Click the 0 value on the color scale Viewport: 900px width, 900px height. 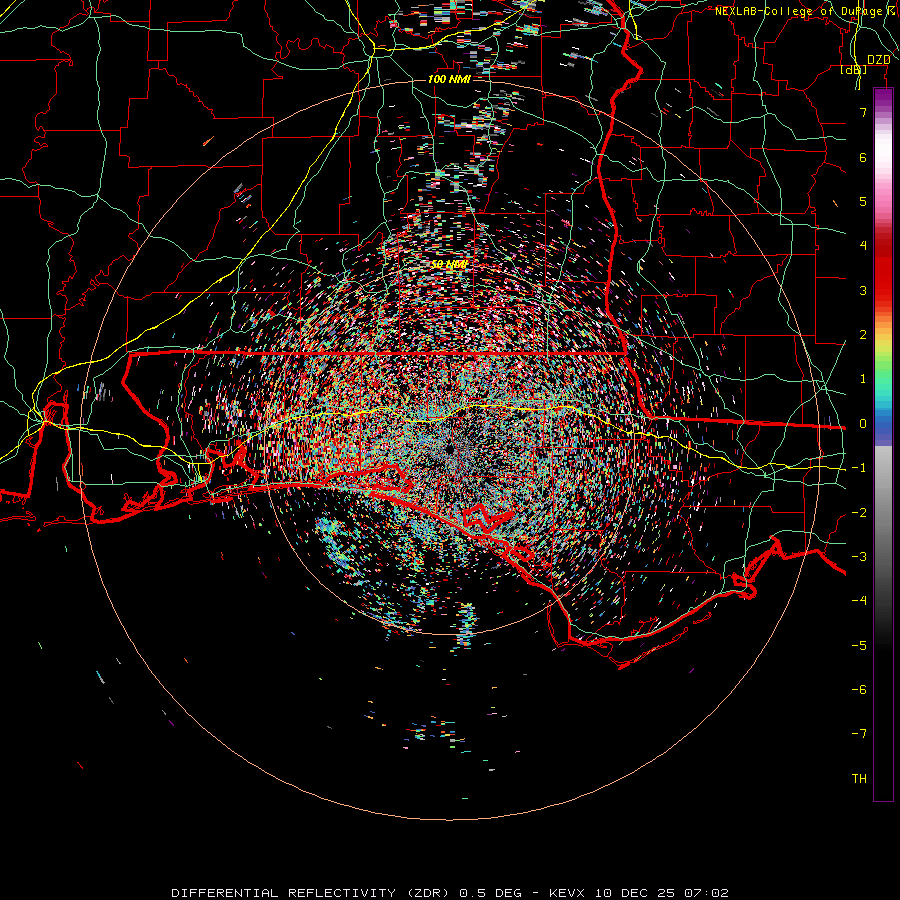(x=863, y=424)
